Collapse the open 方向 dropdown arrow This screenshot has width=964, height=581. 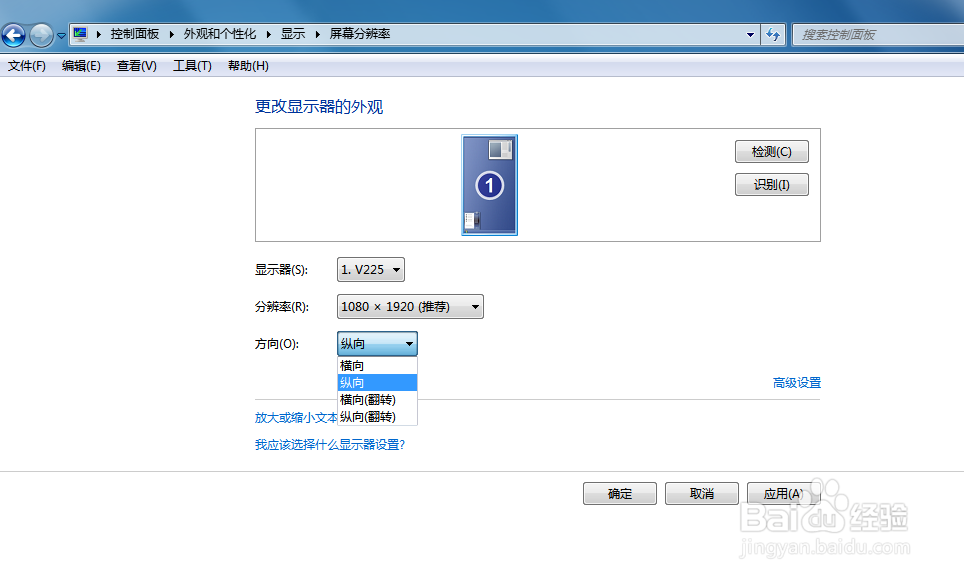tap(410, 343)
